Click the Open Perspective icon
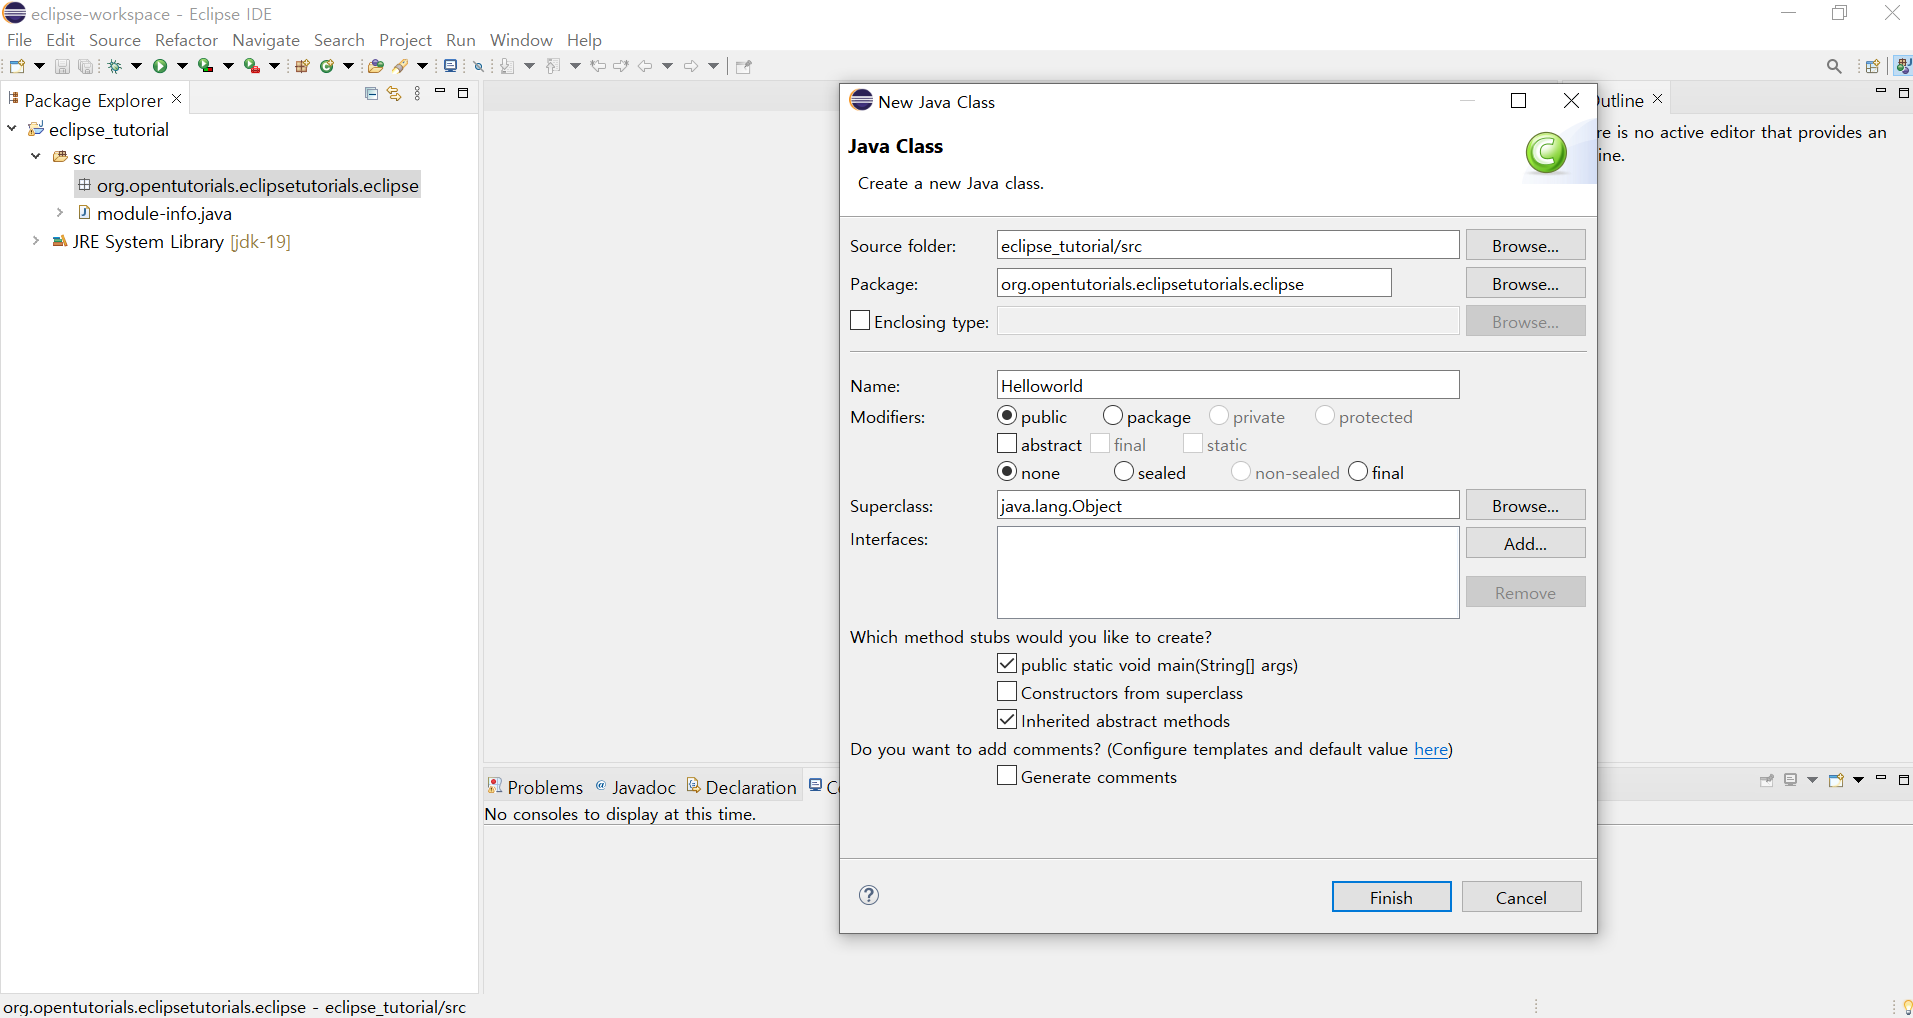Viewport: 1913px width, 1018px height. (x=1872, y=66)
